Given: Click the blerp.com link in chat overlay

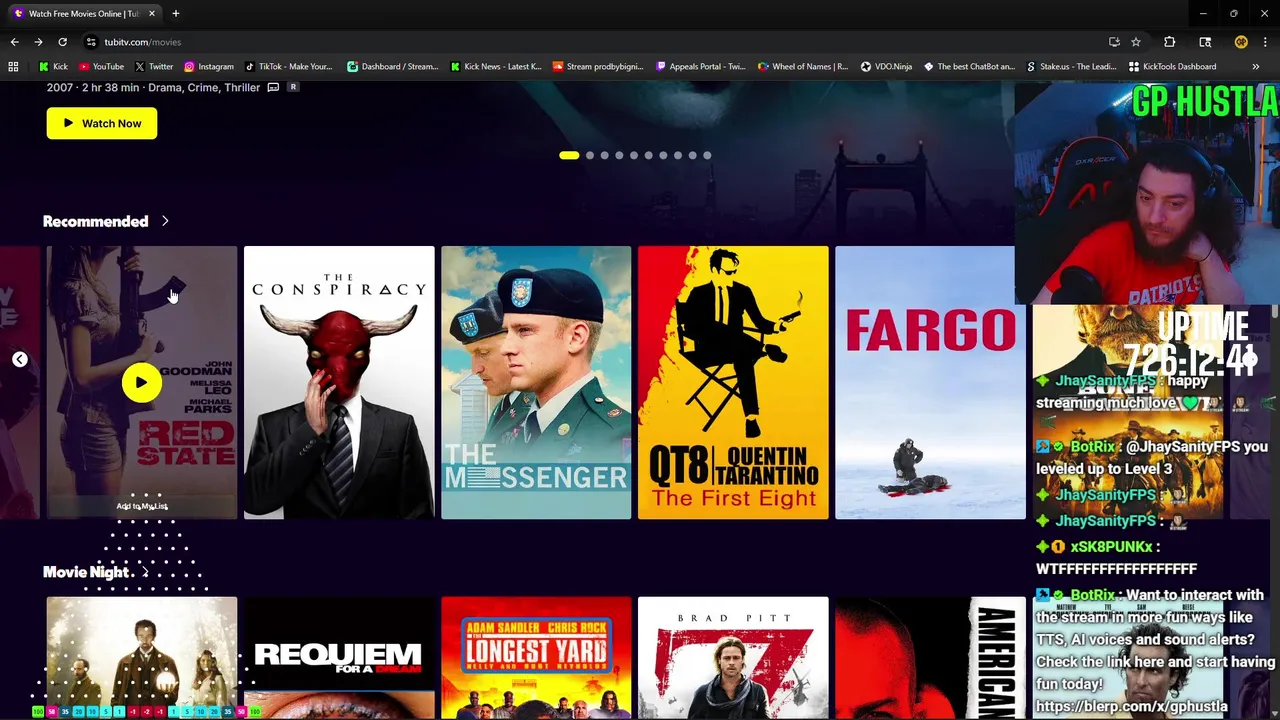Looking at the screenshot, I should click(1131, 706).
